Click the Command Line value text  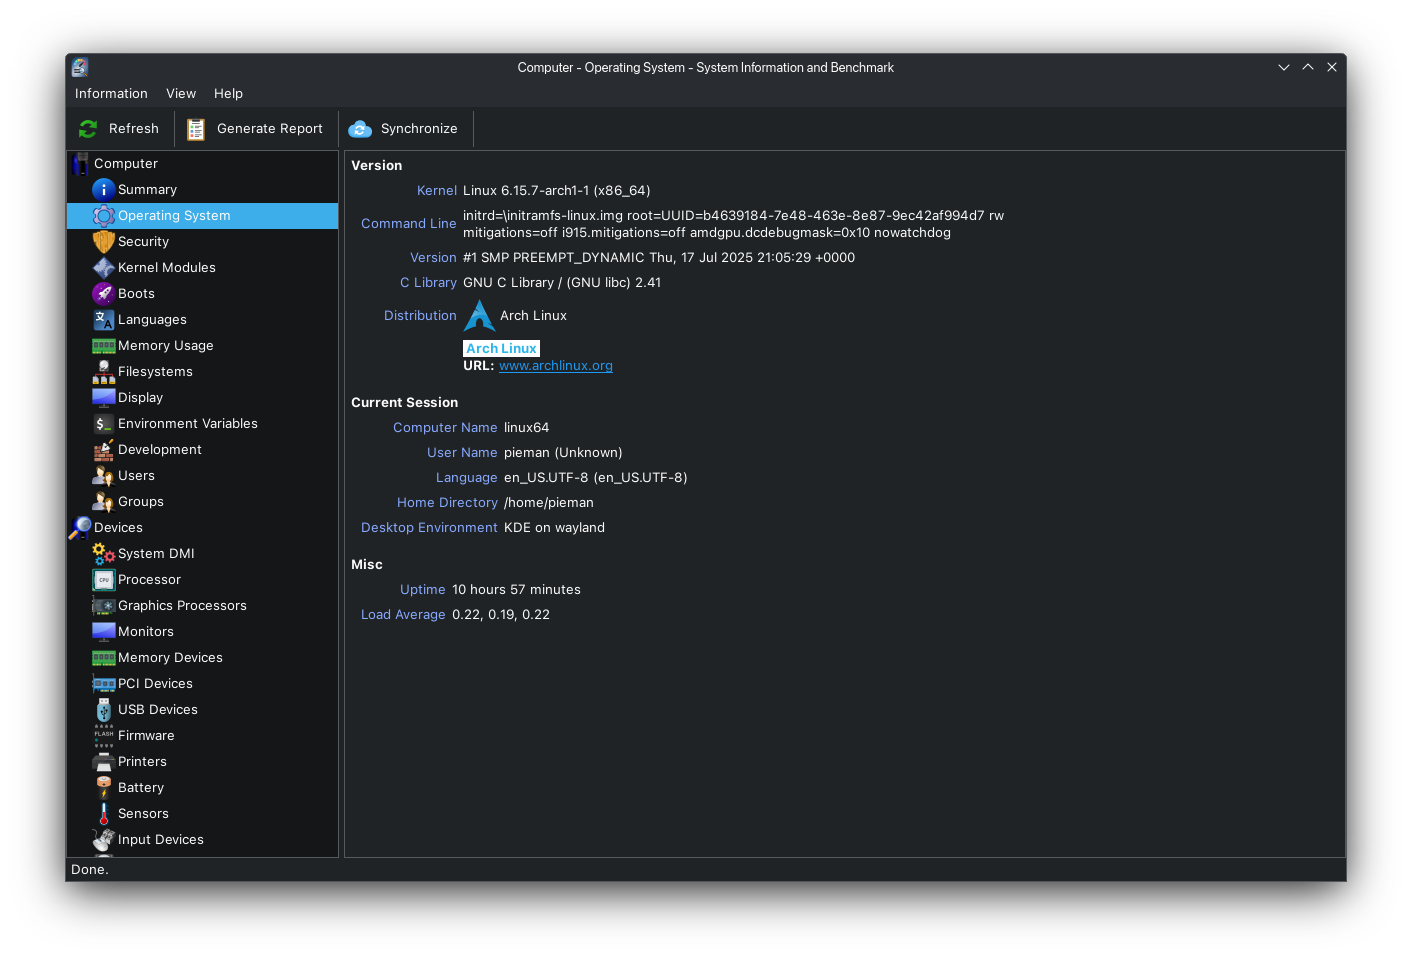(x=733, y=224)
